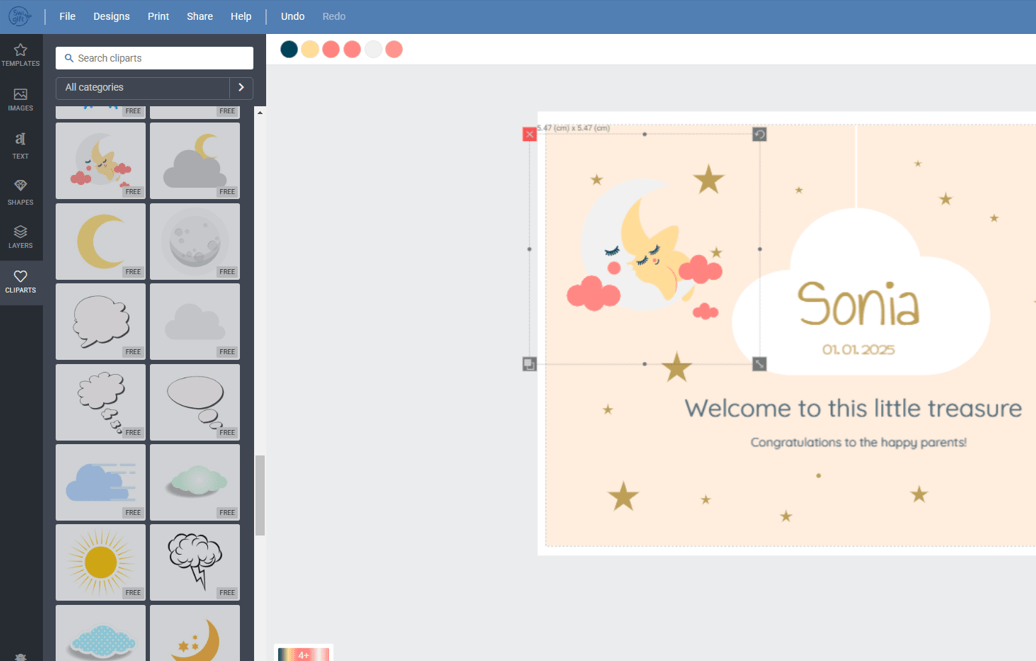Delete selected clipart with red X handle

[529, 134]
